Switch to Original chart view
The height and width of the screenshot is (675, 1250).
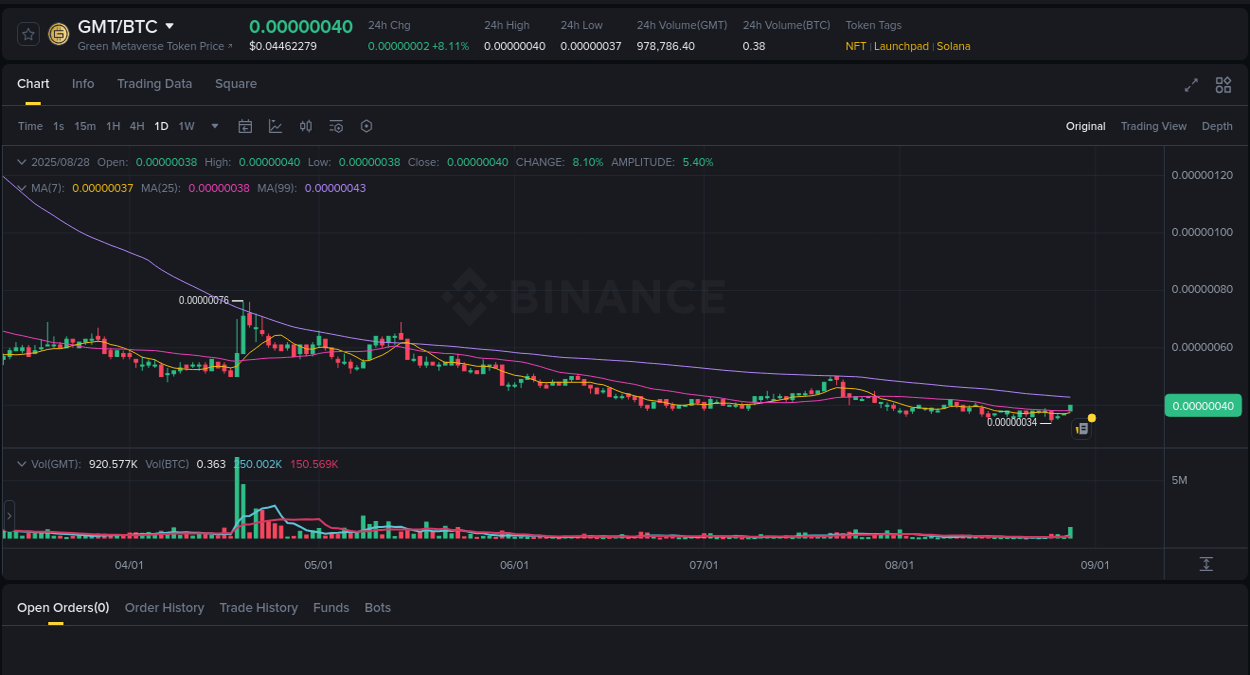tap(1085, 126)
